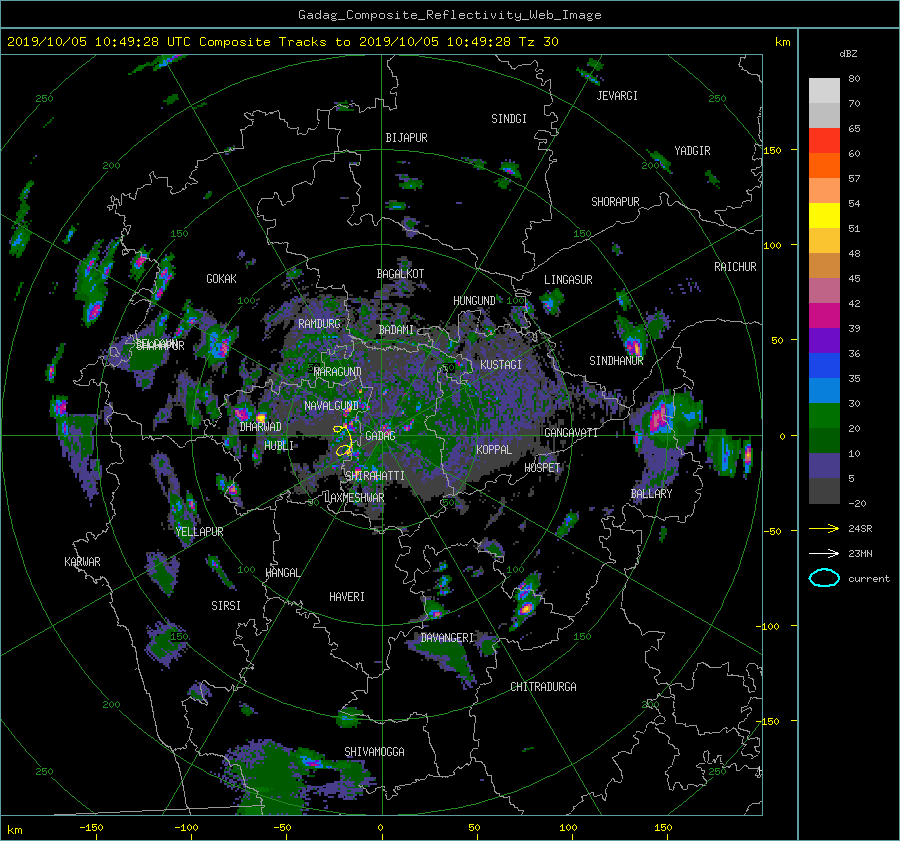Click the RAICHUR city label
Screen dimensions: 900x841
pyautogui.click(x=735, y=267)
